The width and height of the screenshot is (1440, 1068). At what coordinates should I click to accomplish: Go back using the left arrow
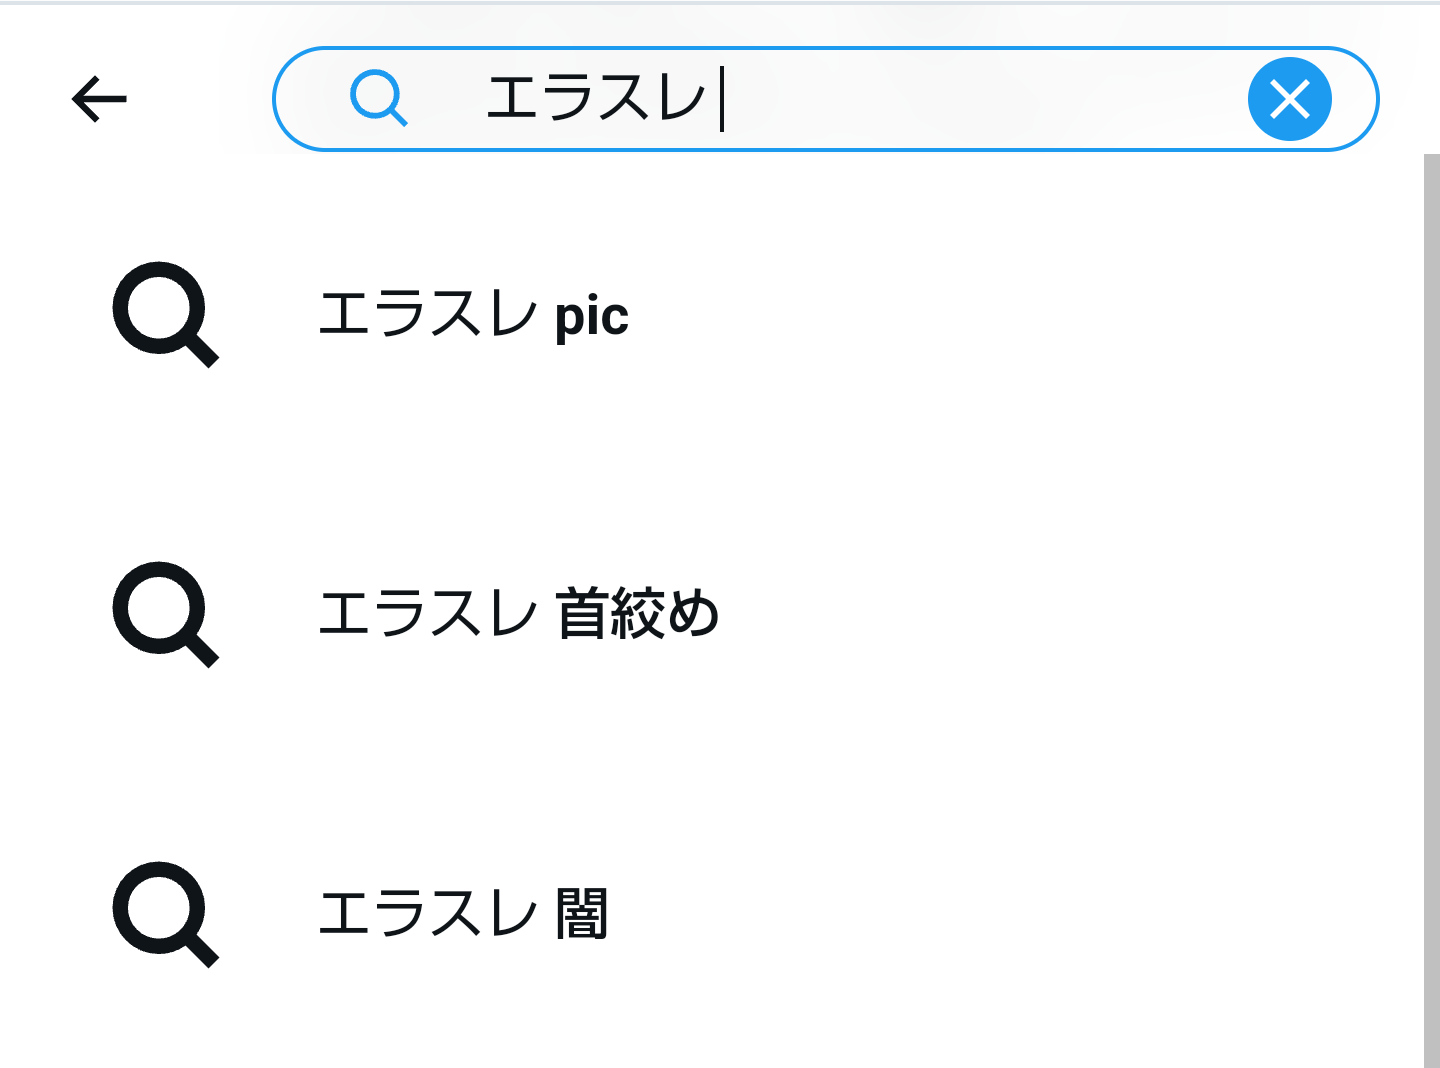pyautogui.click(x=99, y=99)
